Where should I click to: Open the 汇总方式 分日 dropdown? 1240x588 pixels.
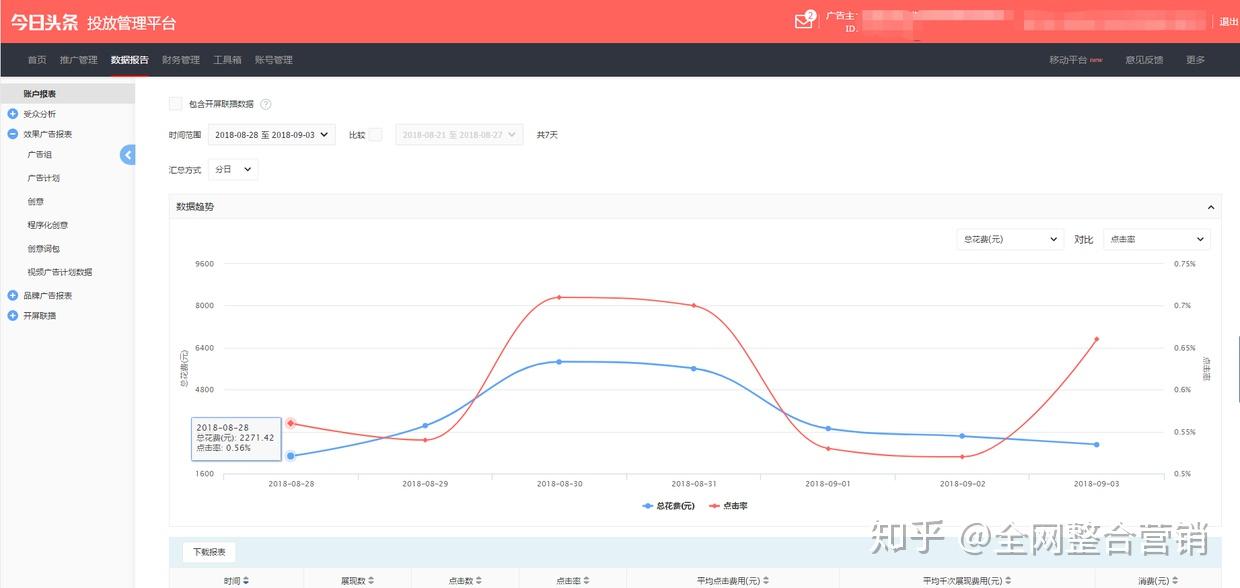tap(233, 170)
